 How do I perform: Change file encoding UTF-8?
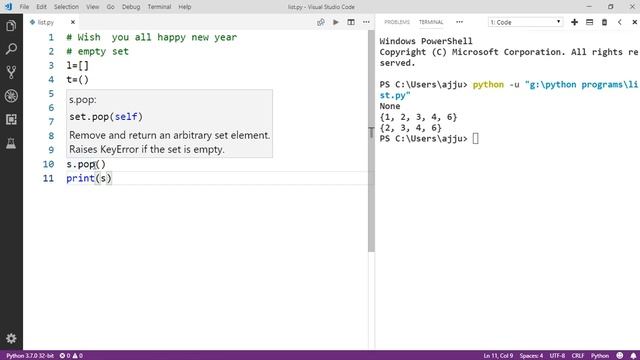click(557, 356)
